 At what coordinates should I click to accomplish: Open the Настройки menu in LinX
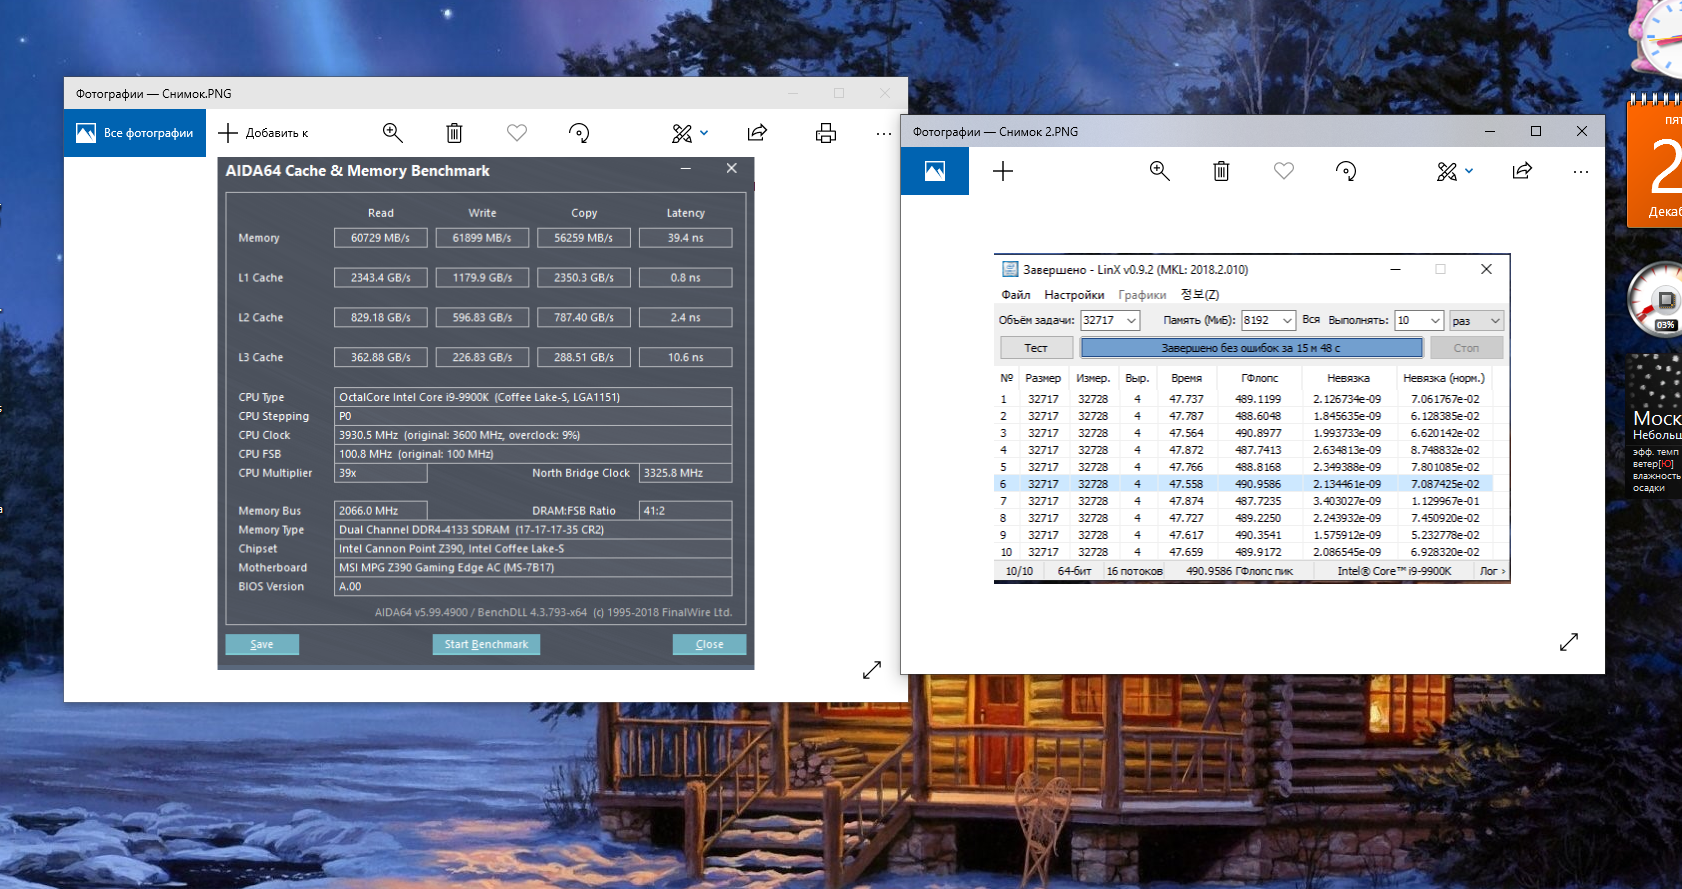1074,295
